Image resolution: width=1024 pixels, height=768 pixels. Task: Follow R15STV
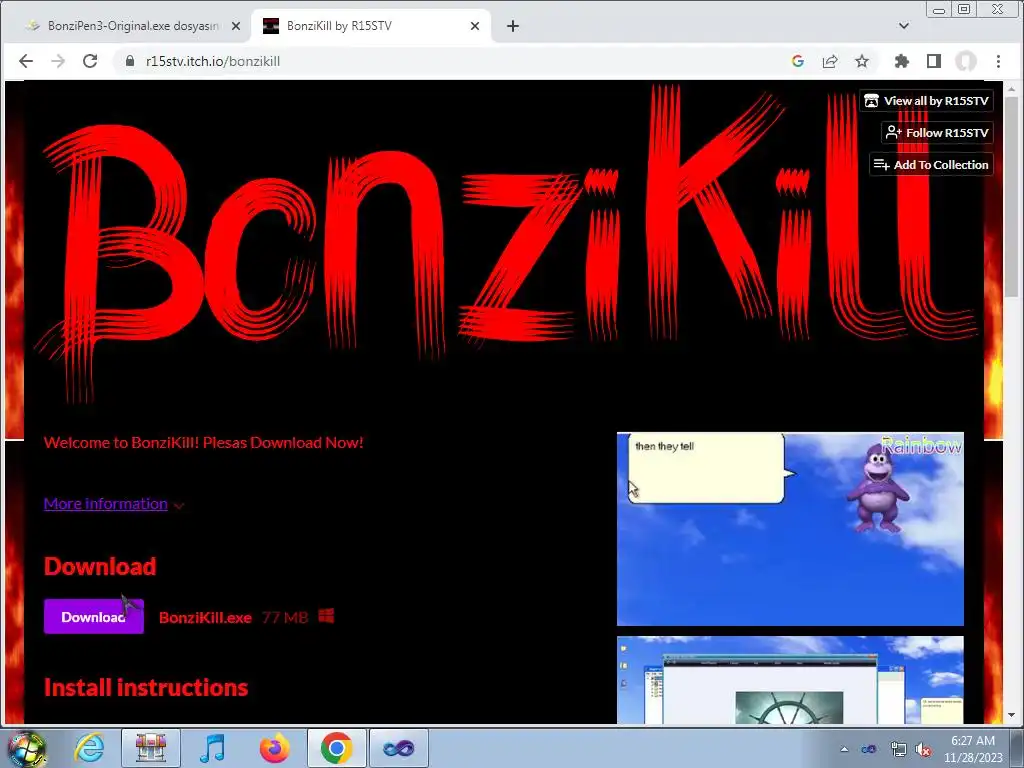(937, 133)
